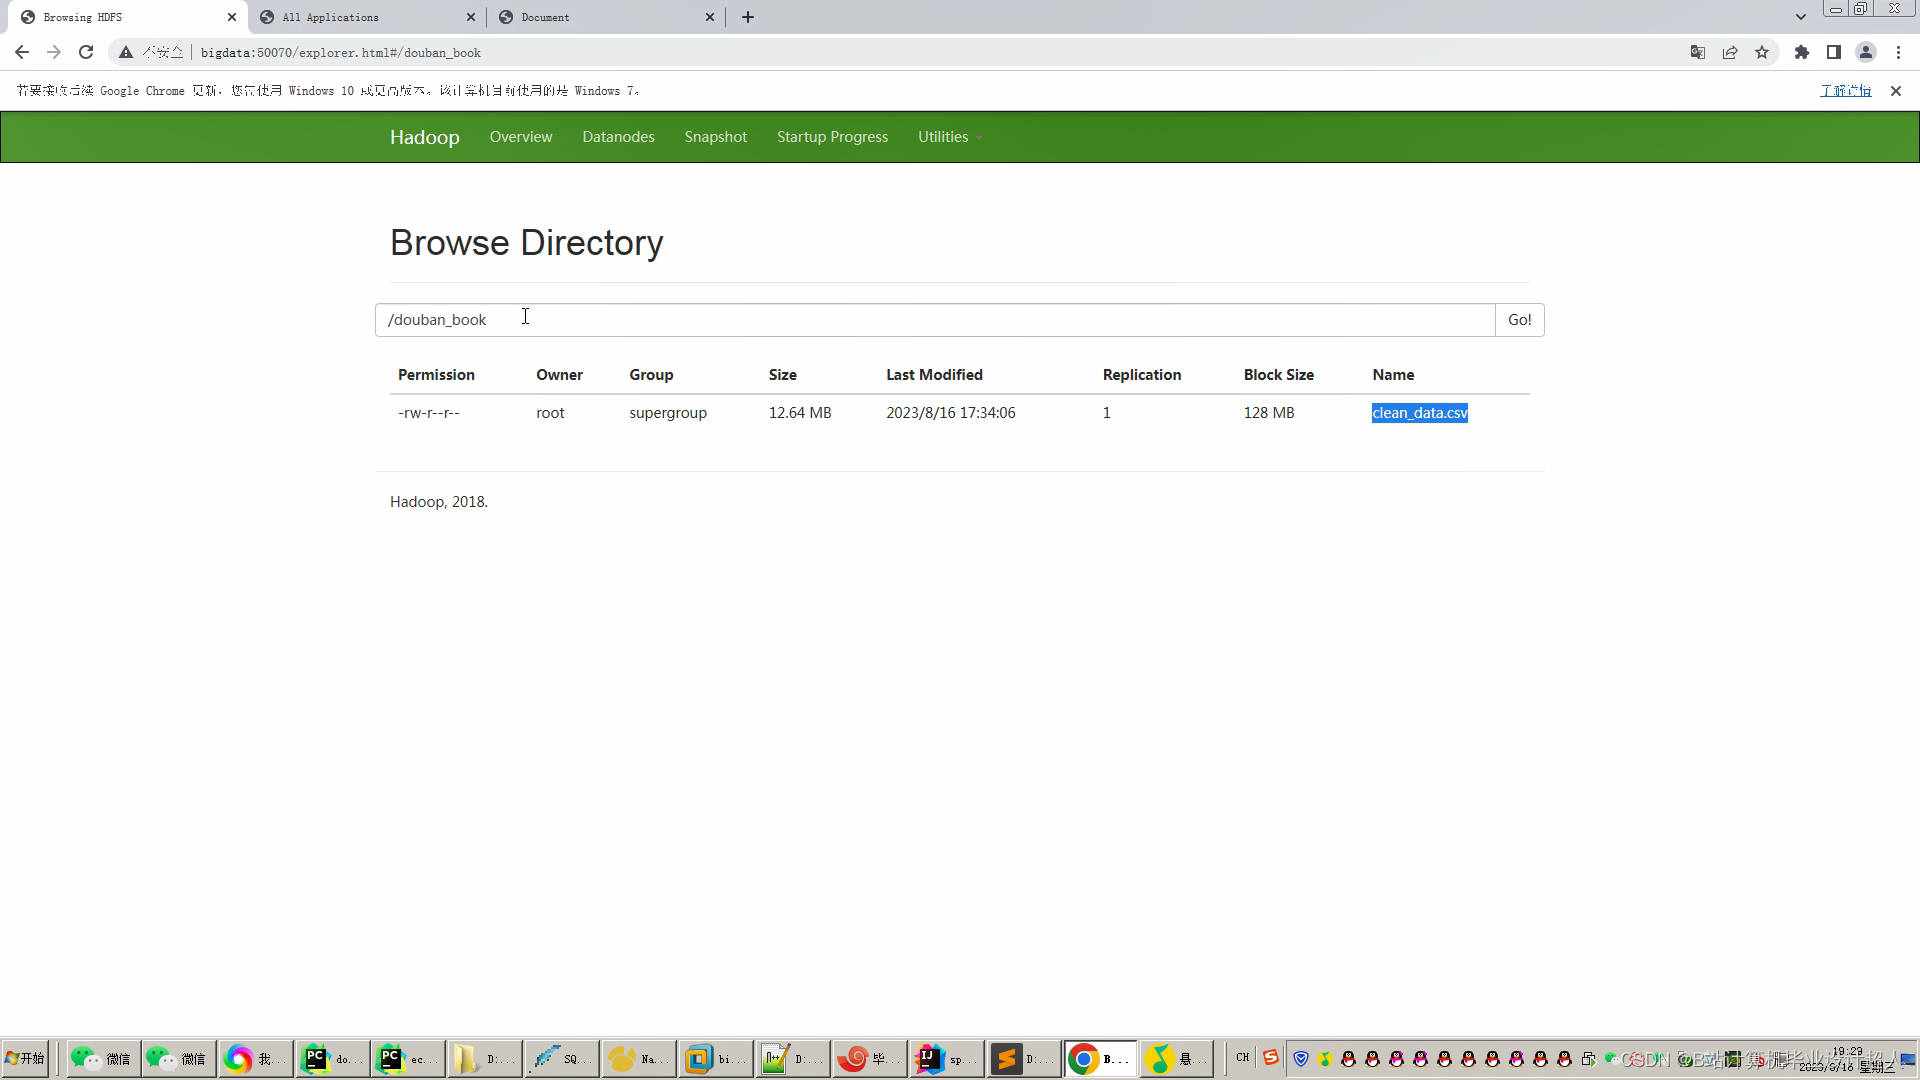Click the share page icon
The image size is (1920, 1080).
pyautogui.click(x=1730, y=52)
